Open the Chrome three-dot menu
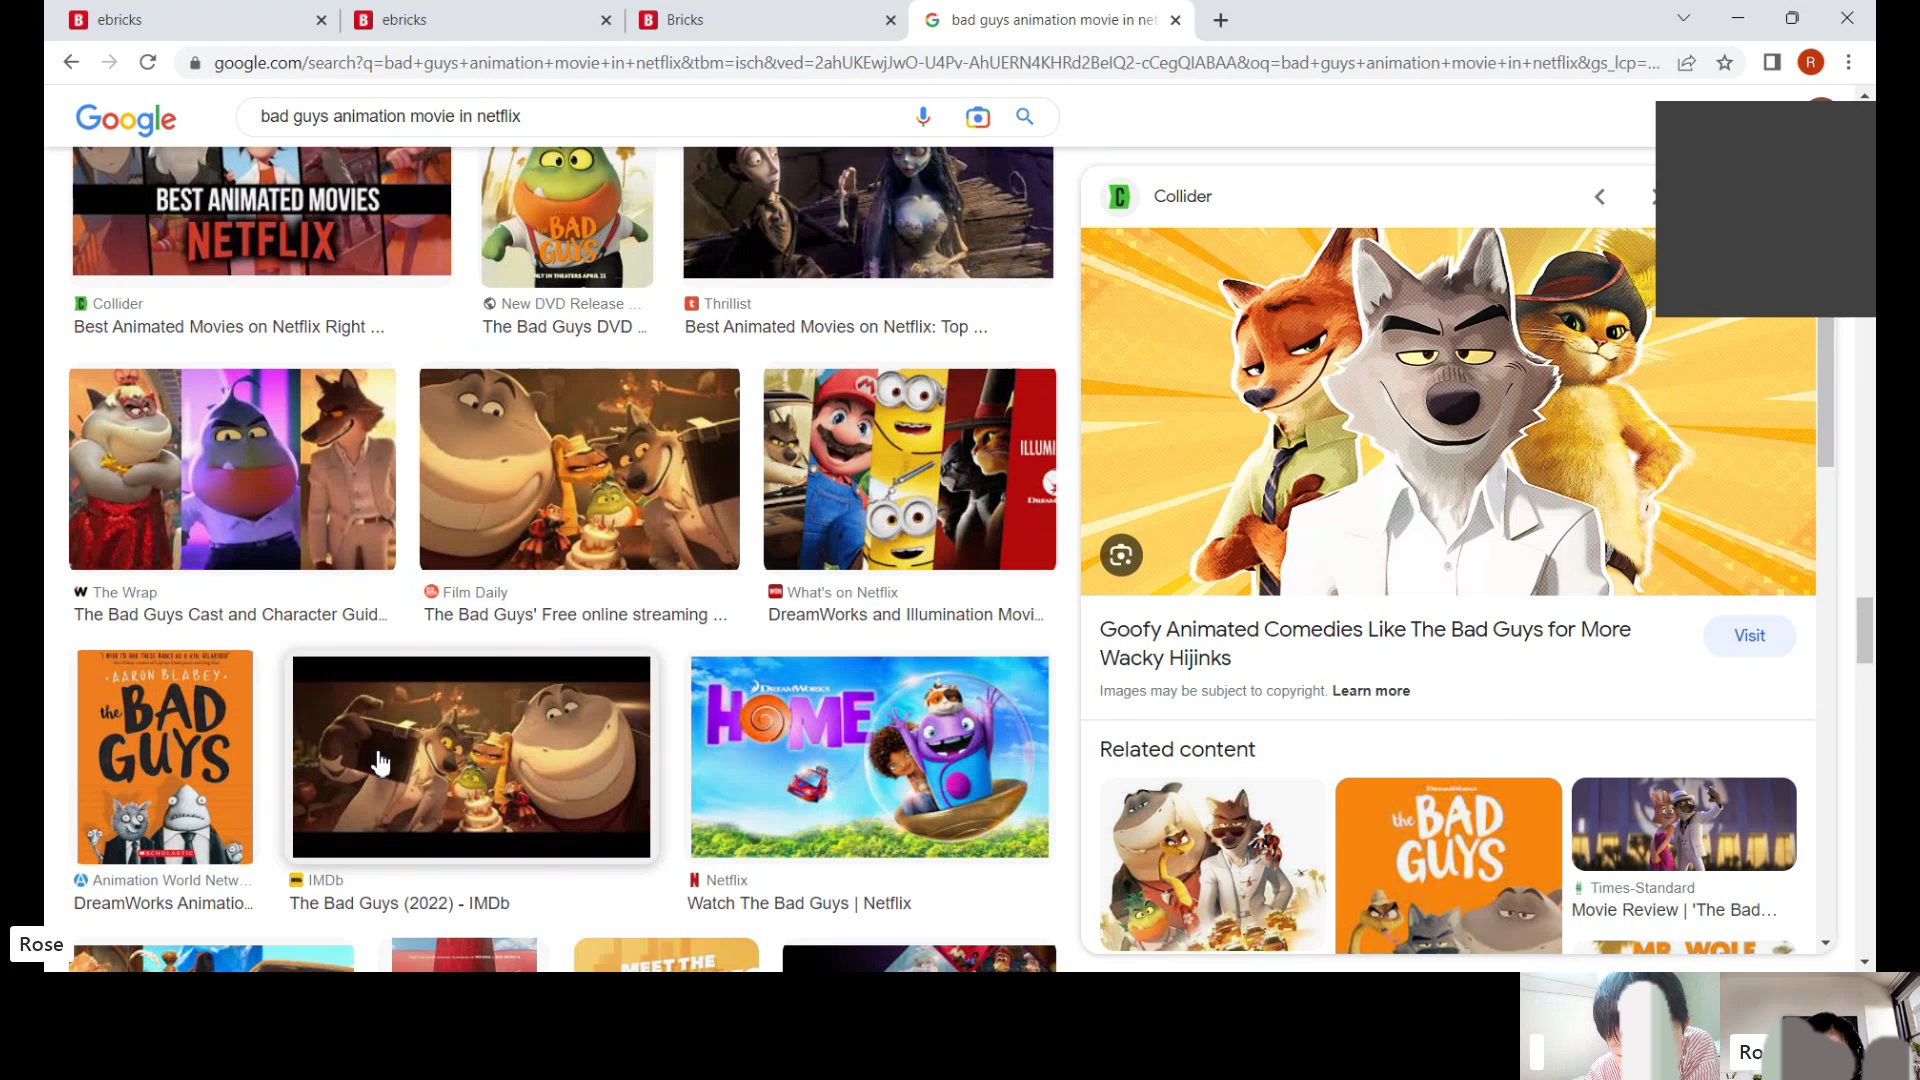The image size is (1920, 1080). (1849, 62)
